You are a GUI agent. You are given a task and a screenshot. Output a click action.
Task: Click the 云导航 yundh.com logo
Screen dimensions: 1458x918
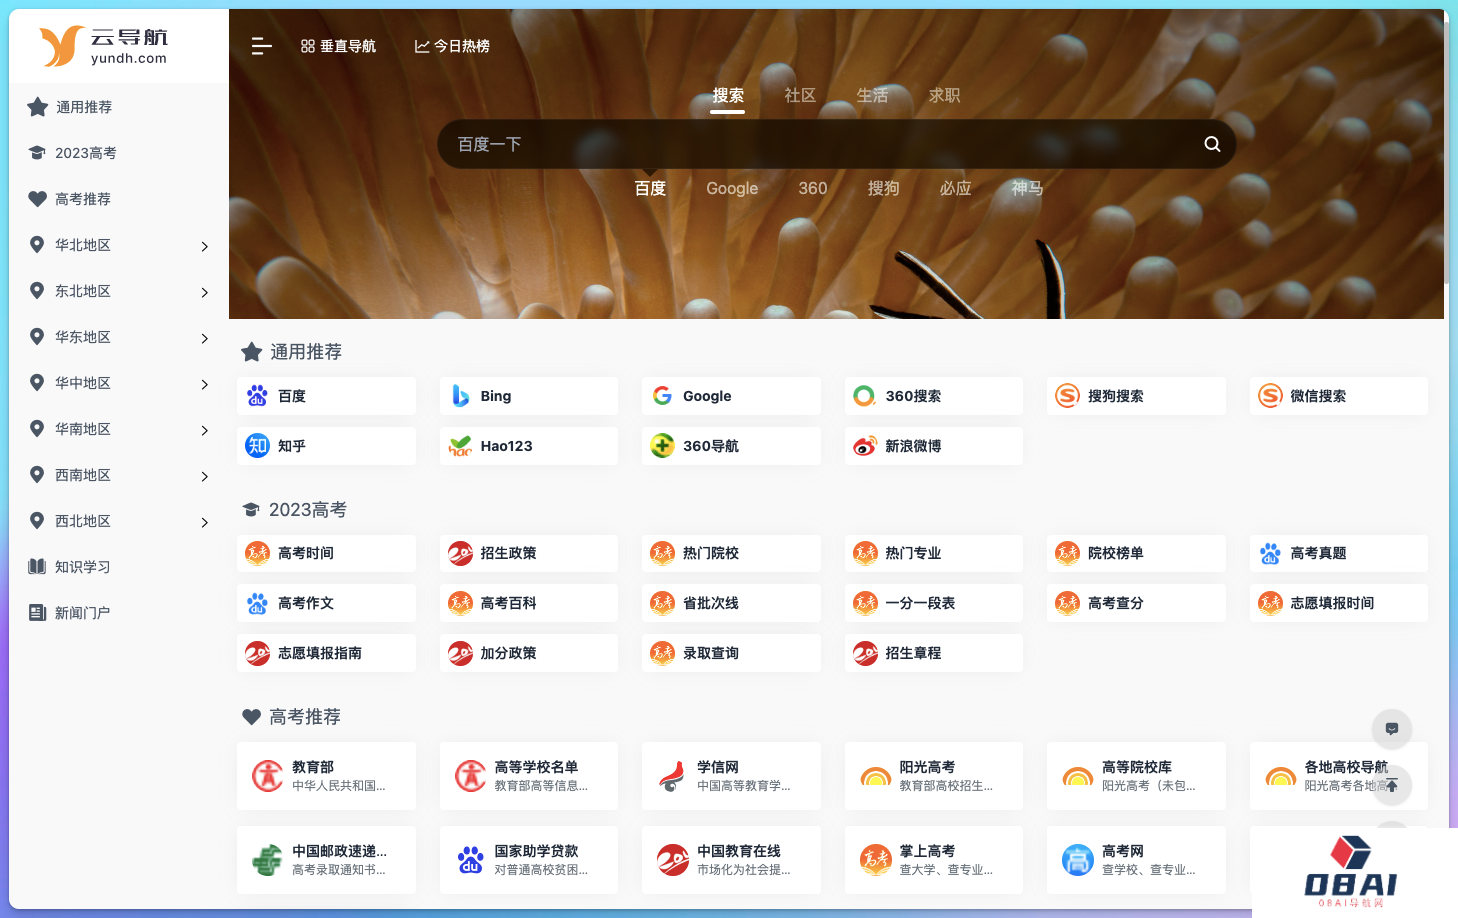[x=104, y=46]
